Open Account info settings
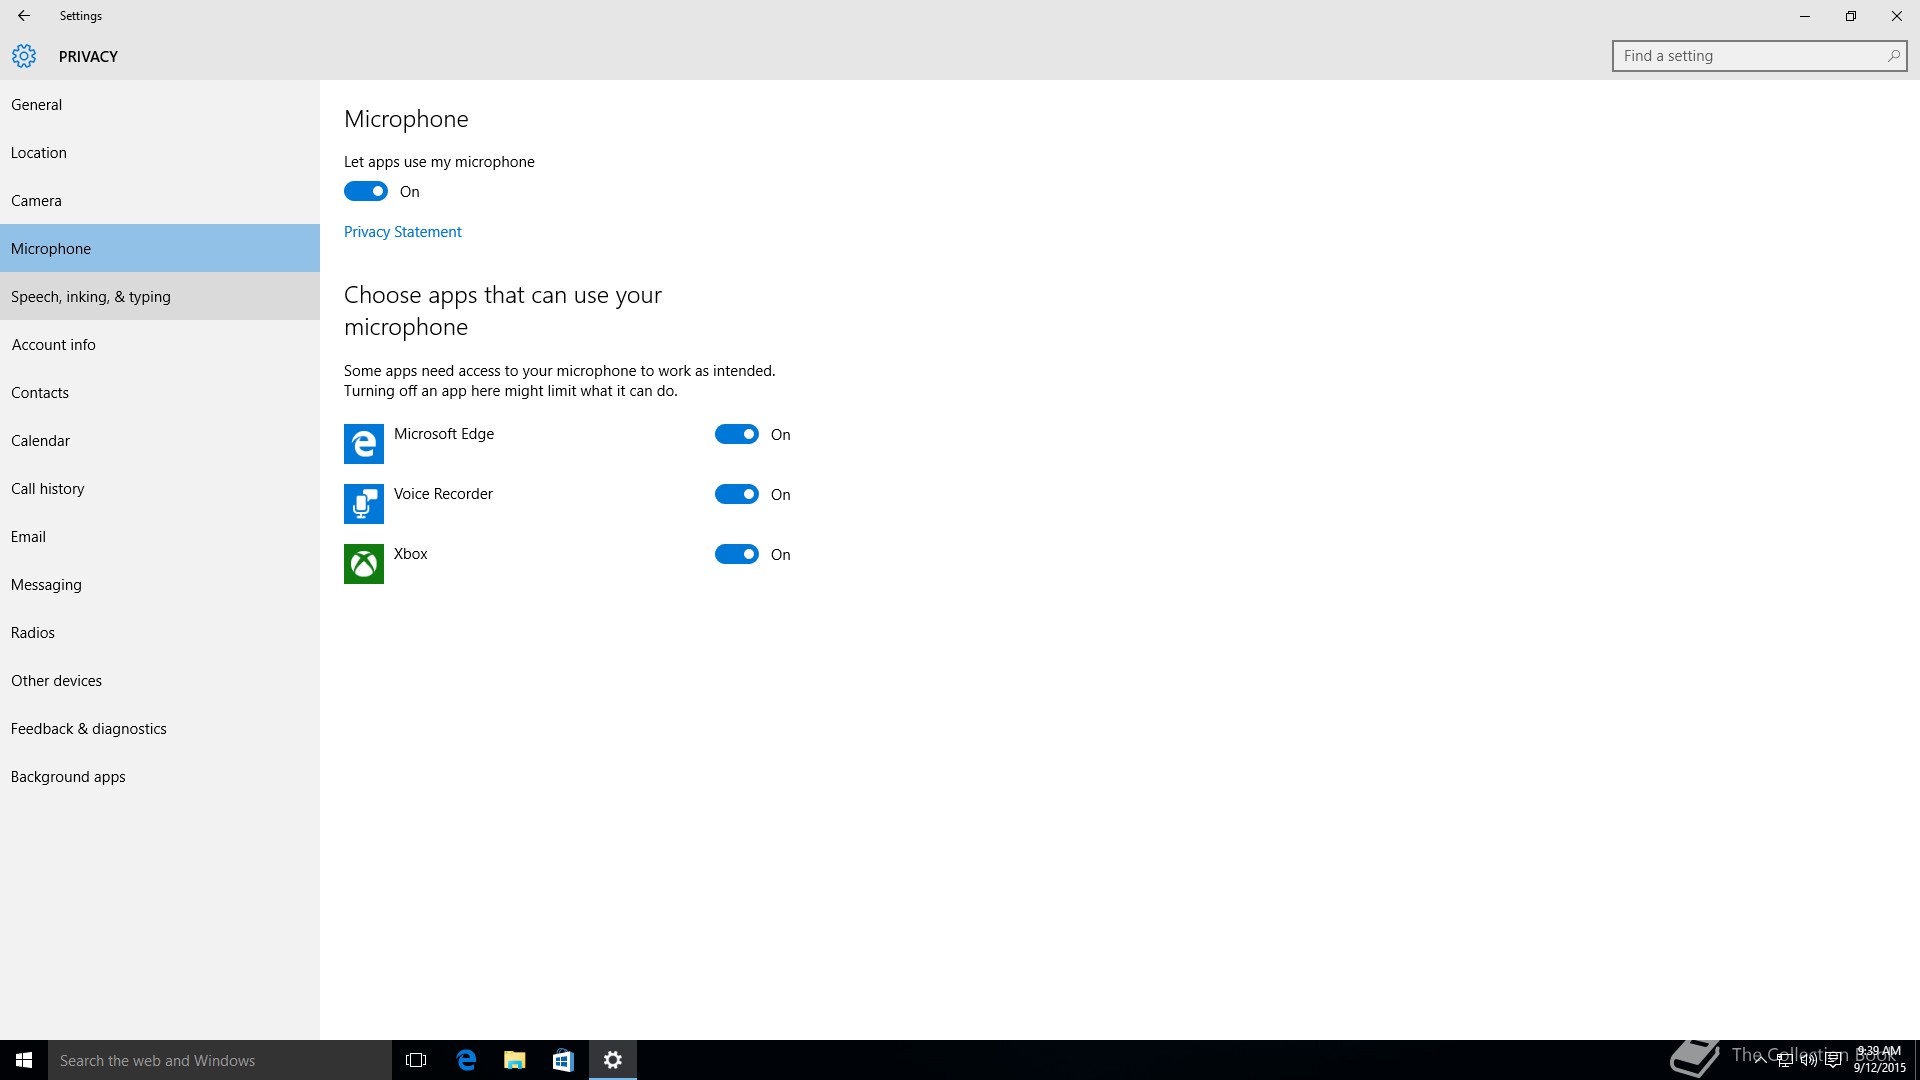The height and width of the screenshot is (1080, 1920). pyautogui.click(x=160, y=344)
